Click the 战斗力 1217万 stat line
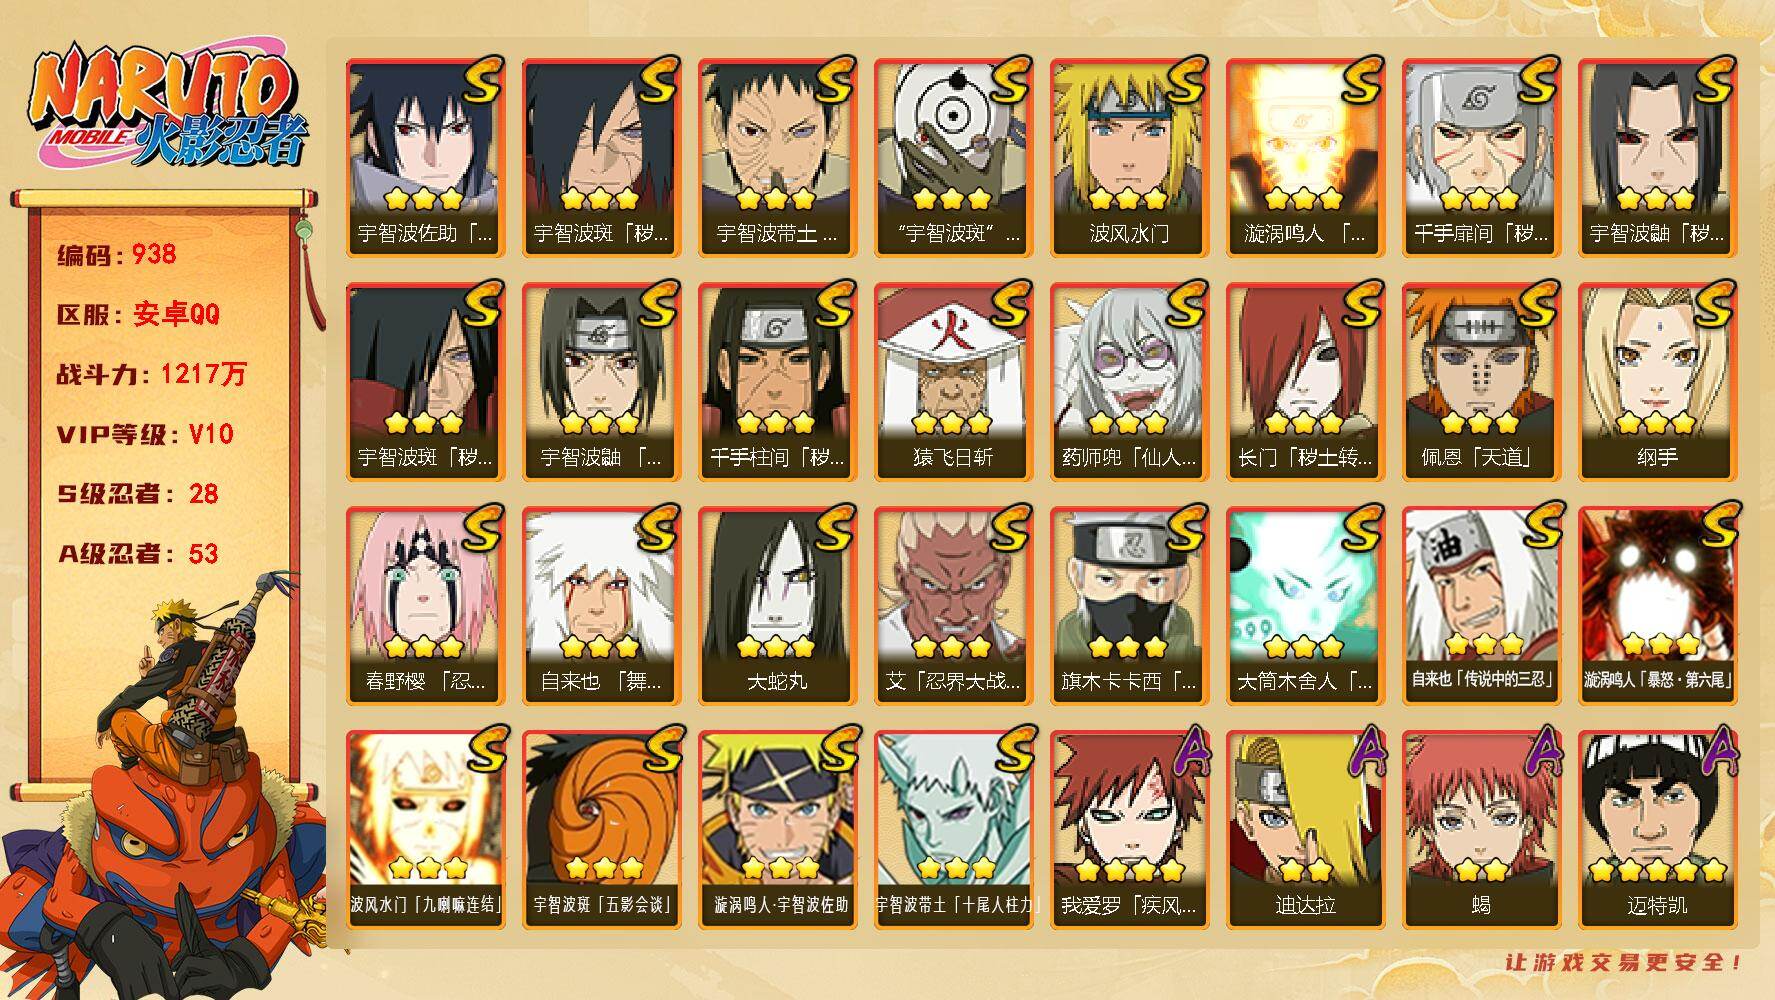Viewport: 1775px width, 1000px height. [x=152, y=374]
